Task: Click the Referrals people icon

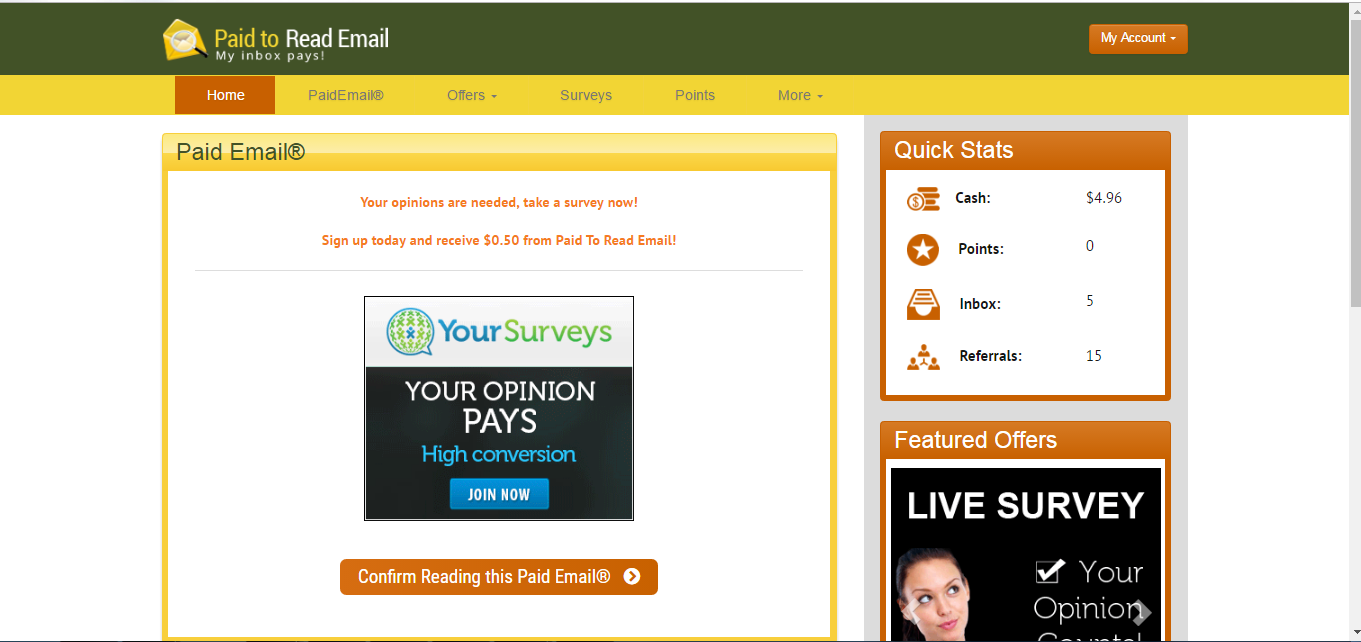Action: point(923,357)
